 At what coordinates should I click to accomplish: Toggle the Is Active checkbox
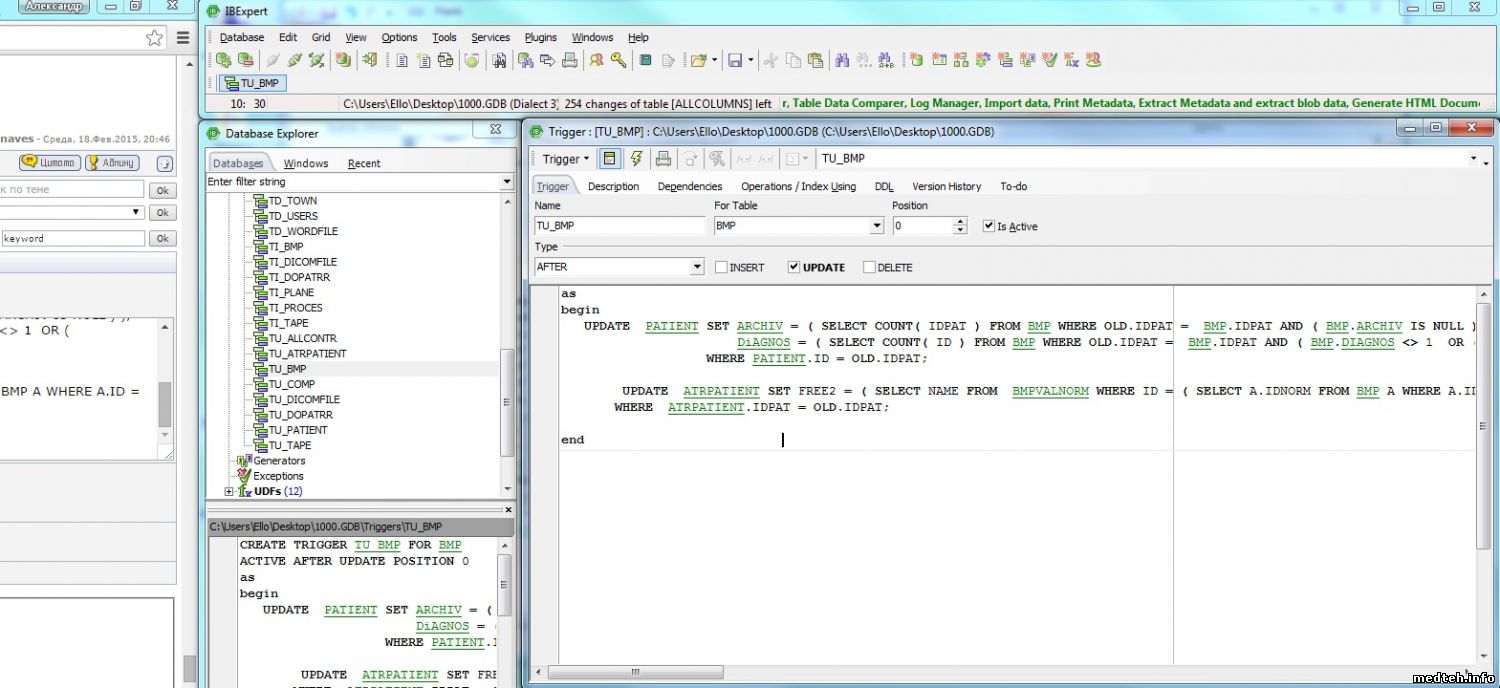[989, 227]
